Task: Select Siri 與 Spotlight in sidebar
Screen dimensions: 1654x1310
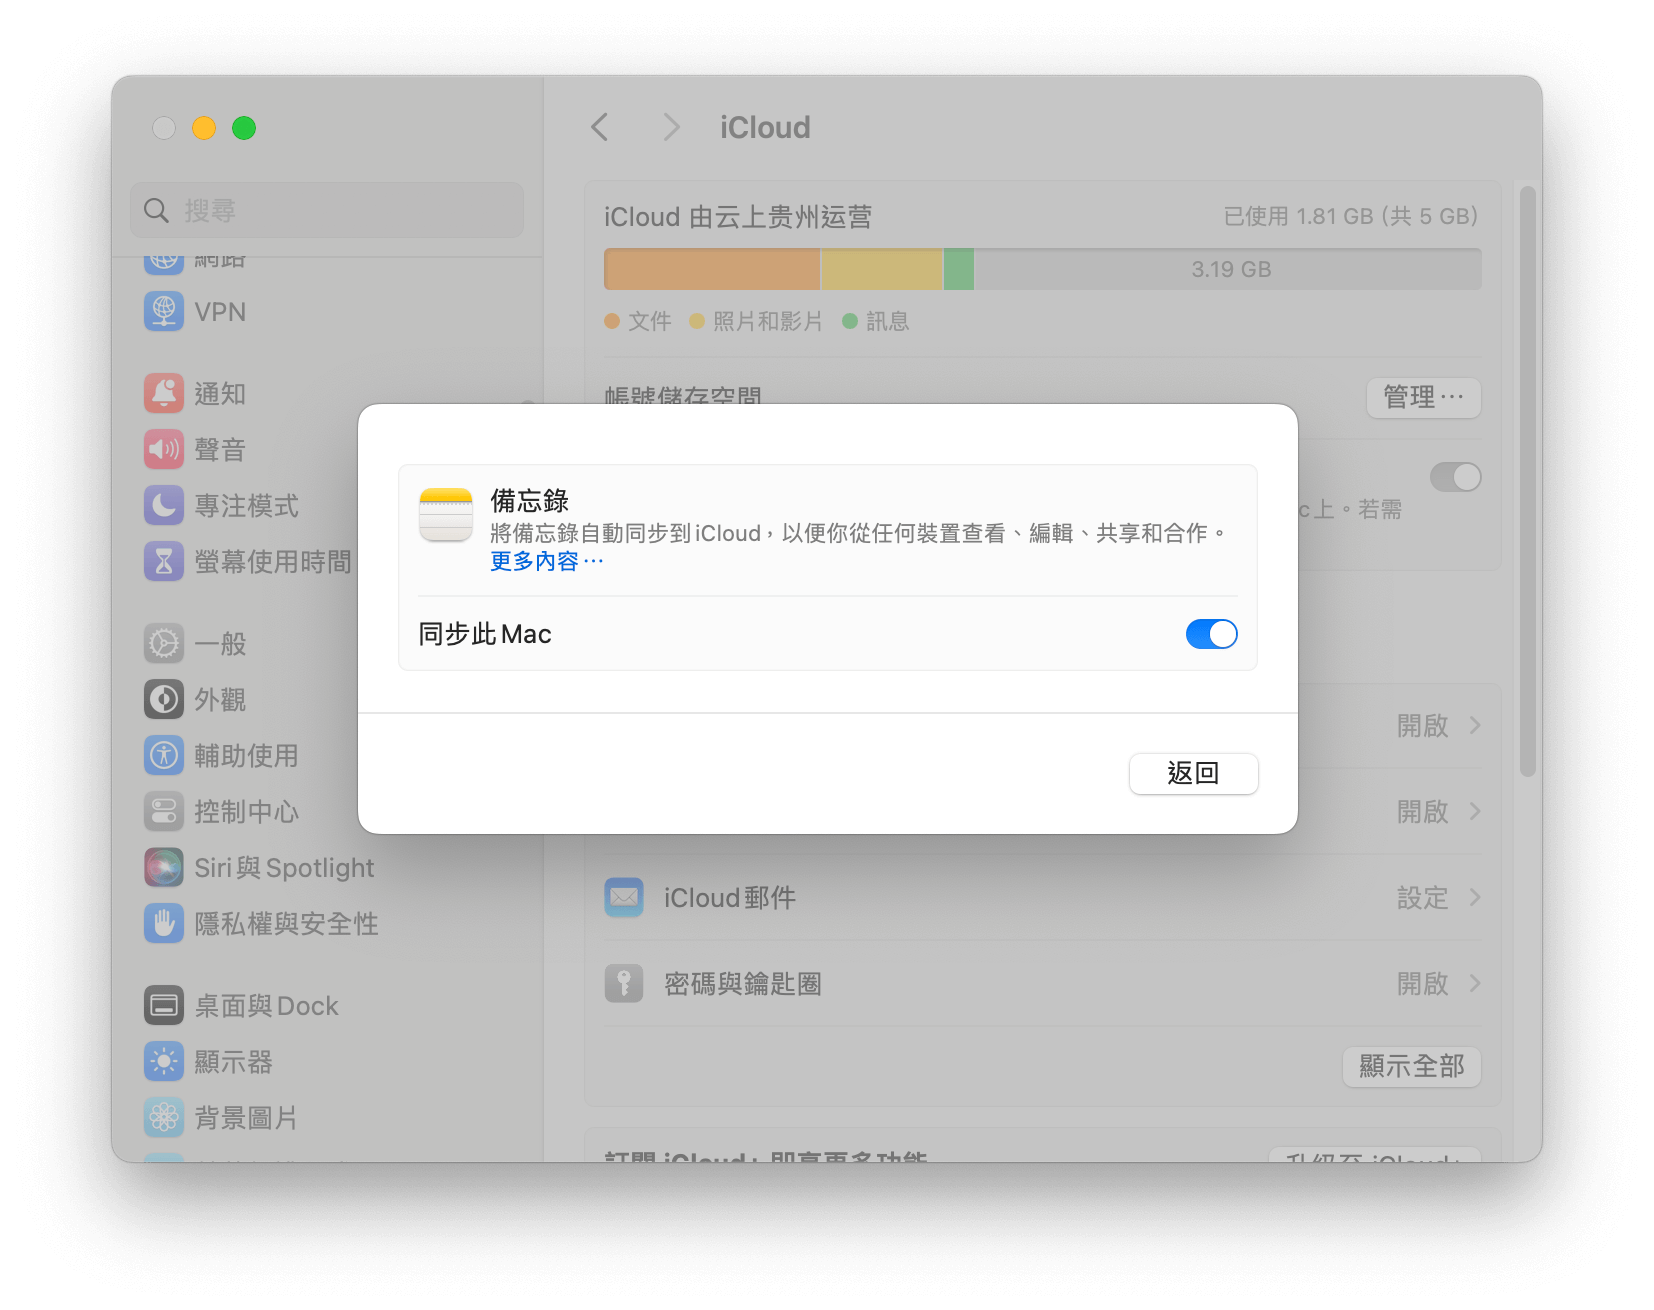Action: click(284, 867)
